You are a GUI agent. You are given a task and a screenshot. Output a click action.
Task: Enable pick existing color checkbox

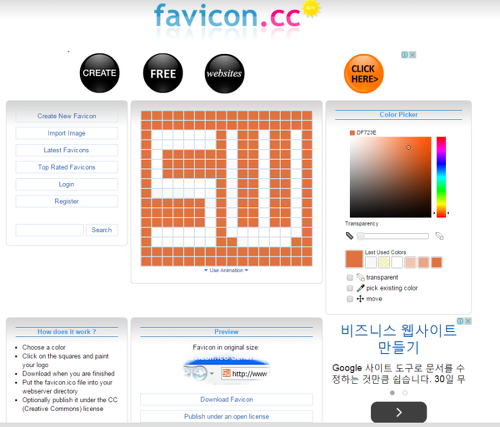[x=350, y=288]
